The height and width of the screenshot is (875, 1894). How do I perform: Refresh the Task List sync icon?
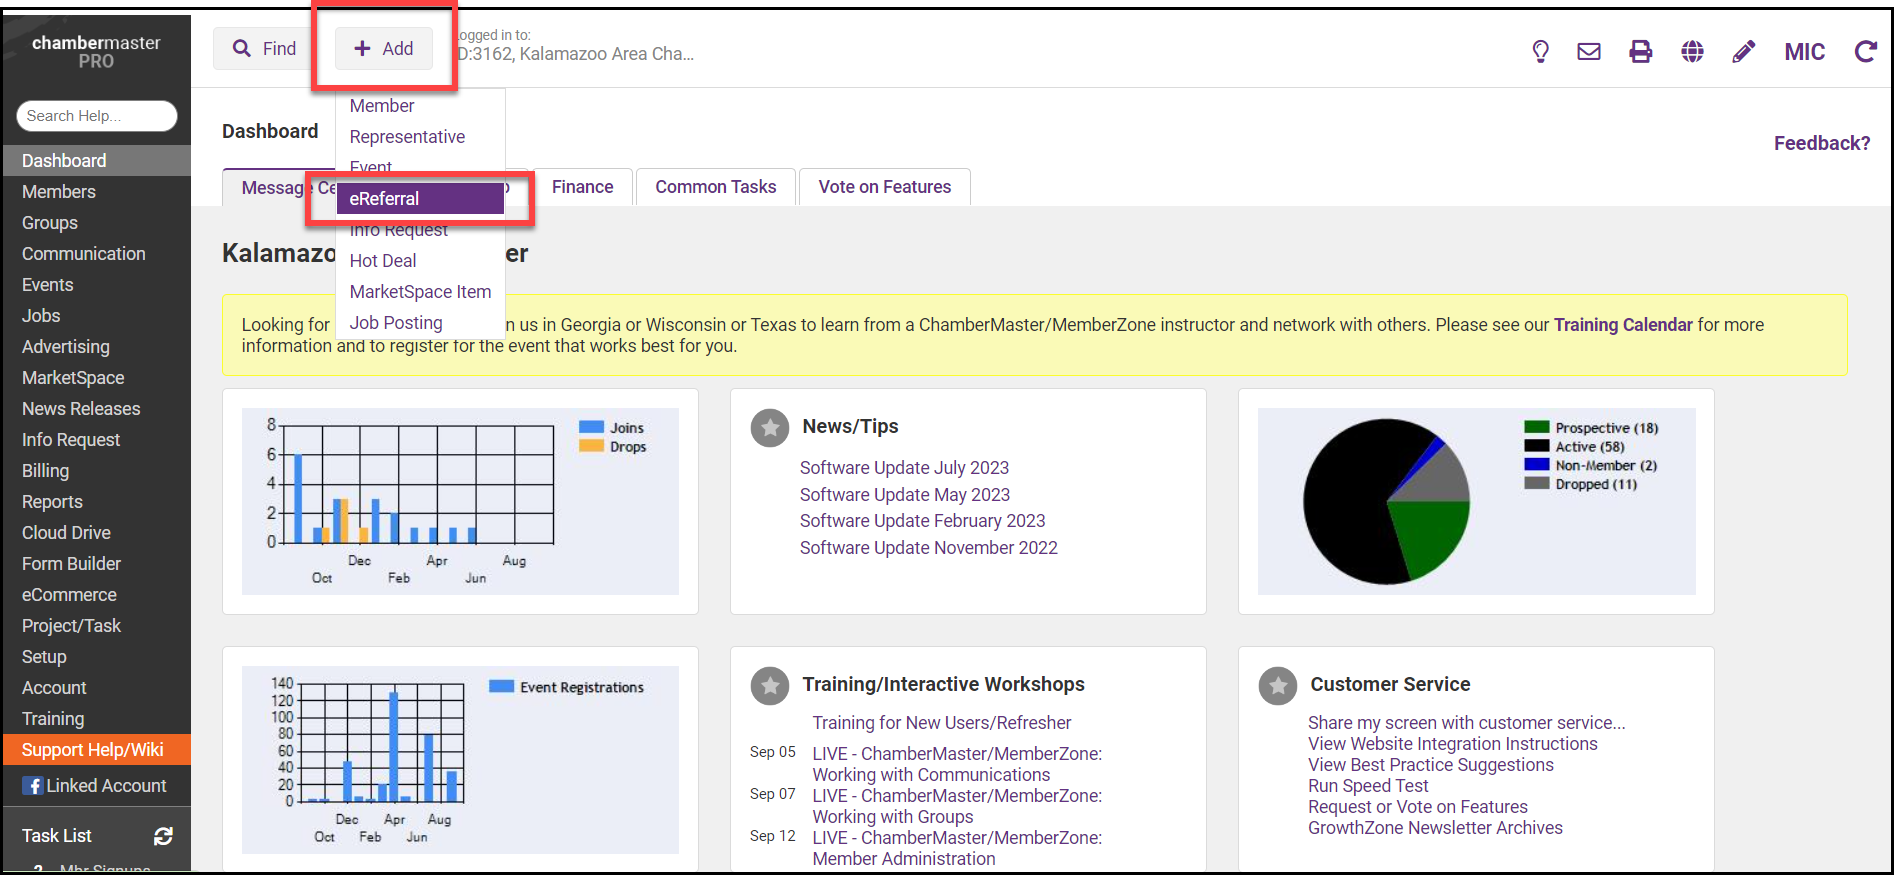click(164, 836)
